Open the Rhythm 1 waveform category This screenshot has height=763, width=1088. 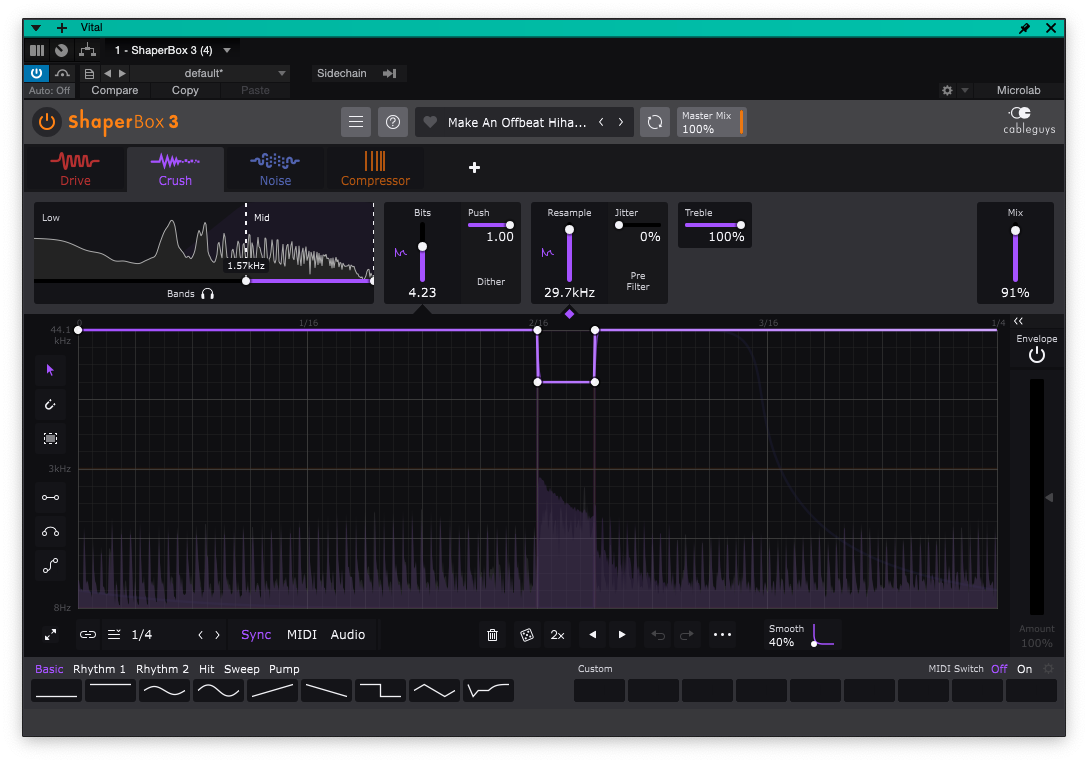pos(99,669)
